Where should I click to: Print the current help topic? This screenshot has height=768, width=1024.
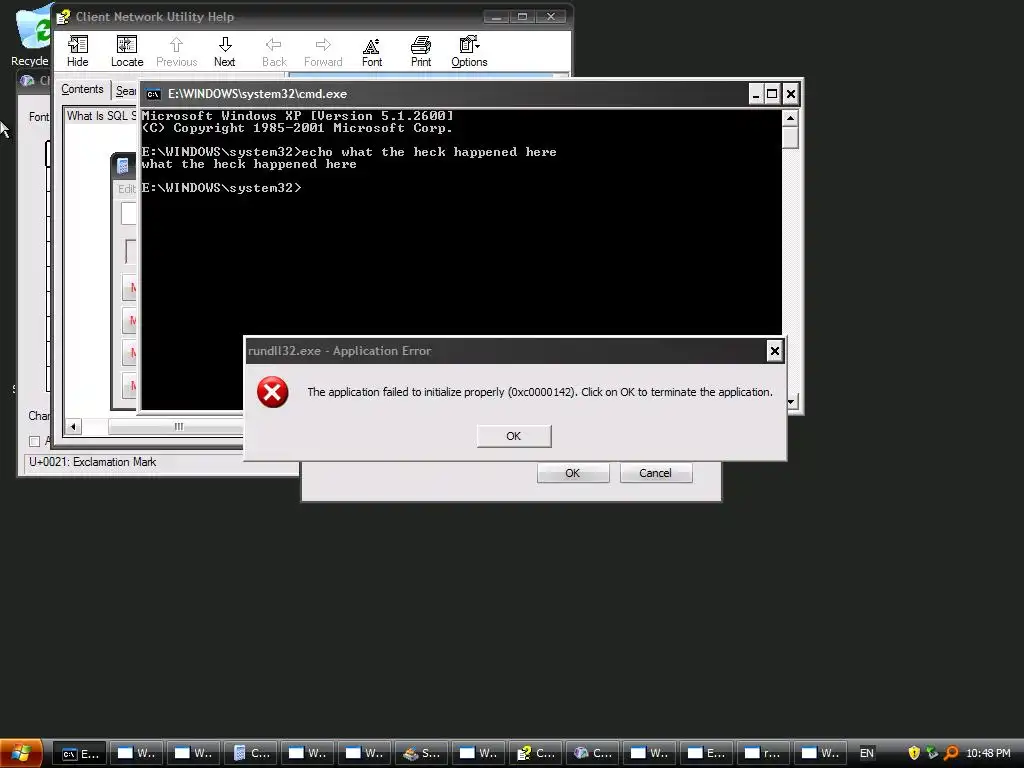click(x=421, y=52)
